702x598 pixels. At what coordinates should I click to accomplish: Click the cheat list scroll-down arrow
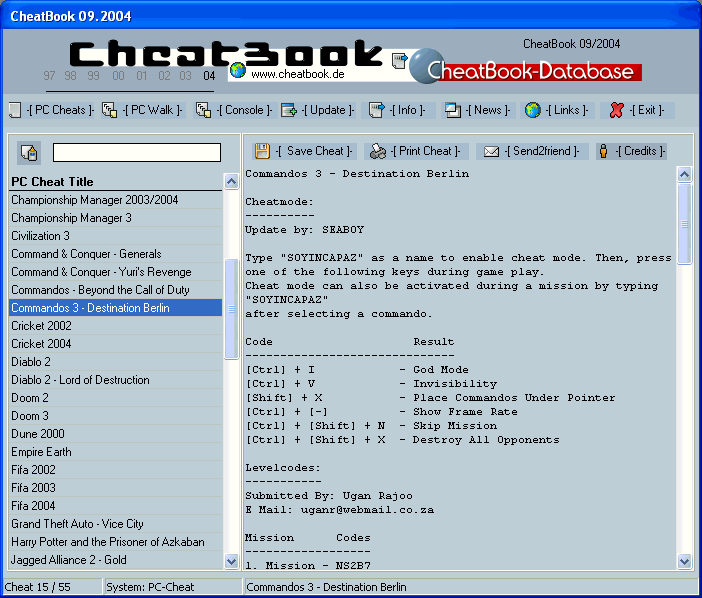[x=231, y=561]
